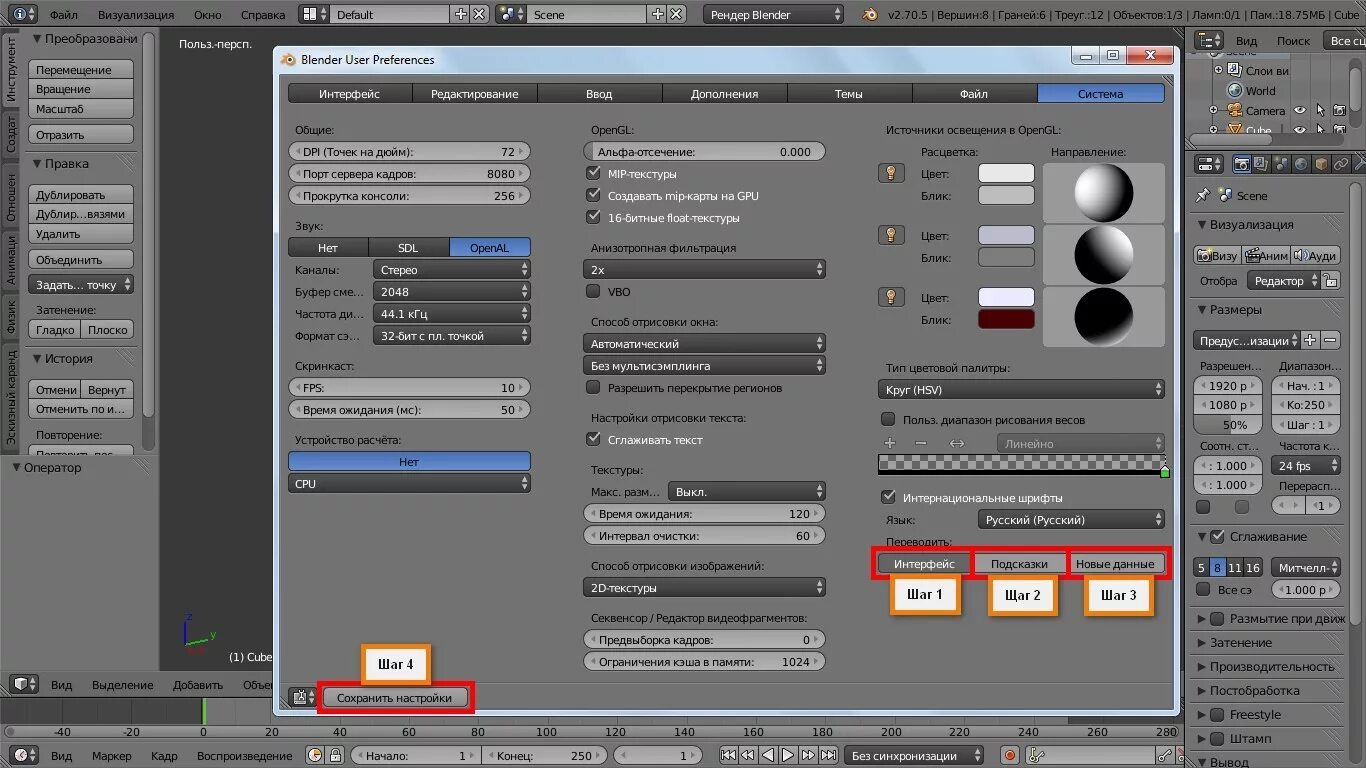Click the add color stop plus icon
Viewport: 1366px width, 768px height.
(890, 443)
